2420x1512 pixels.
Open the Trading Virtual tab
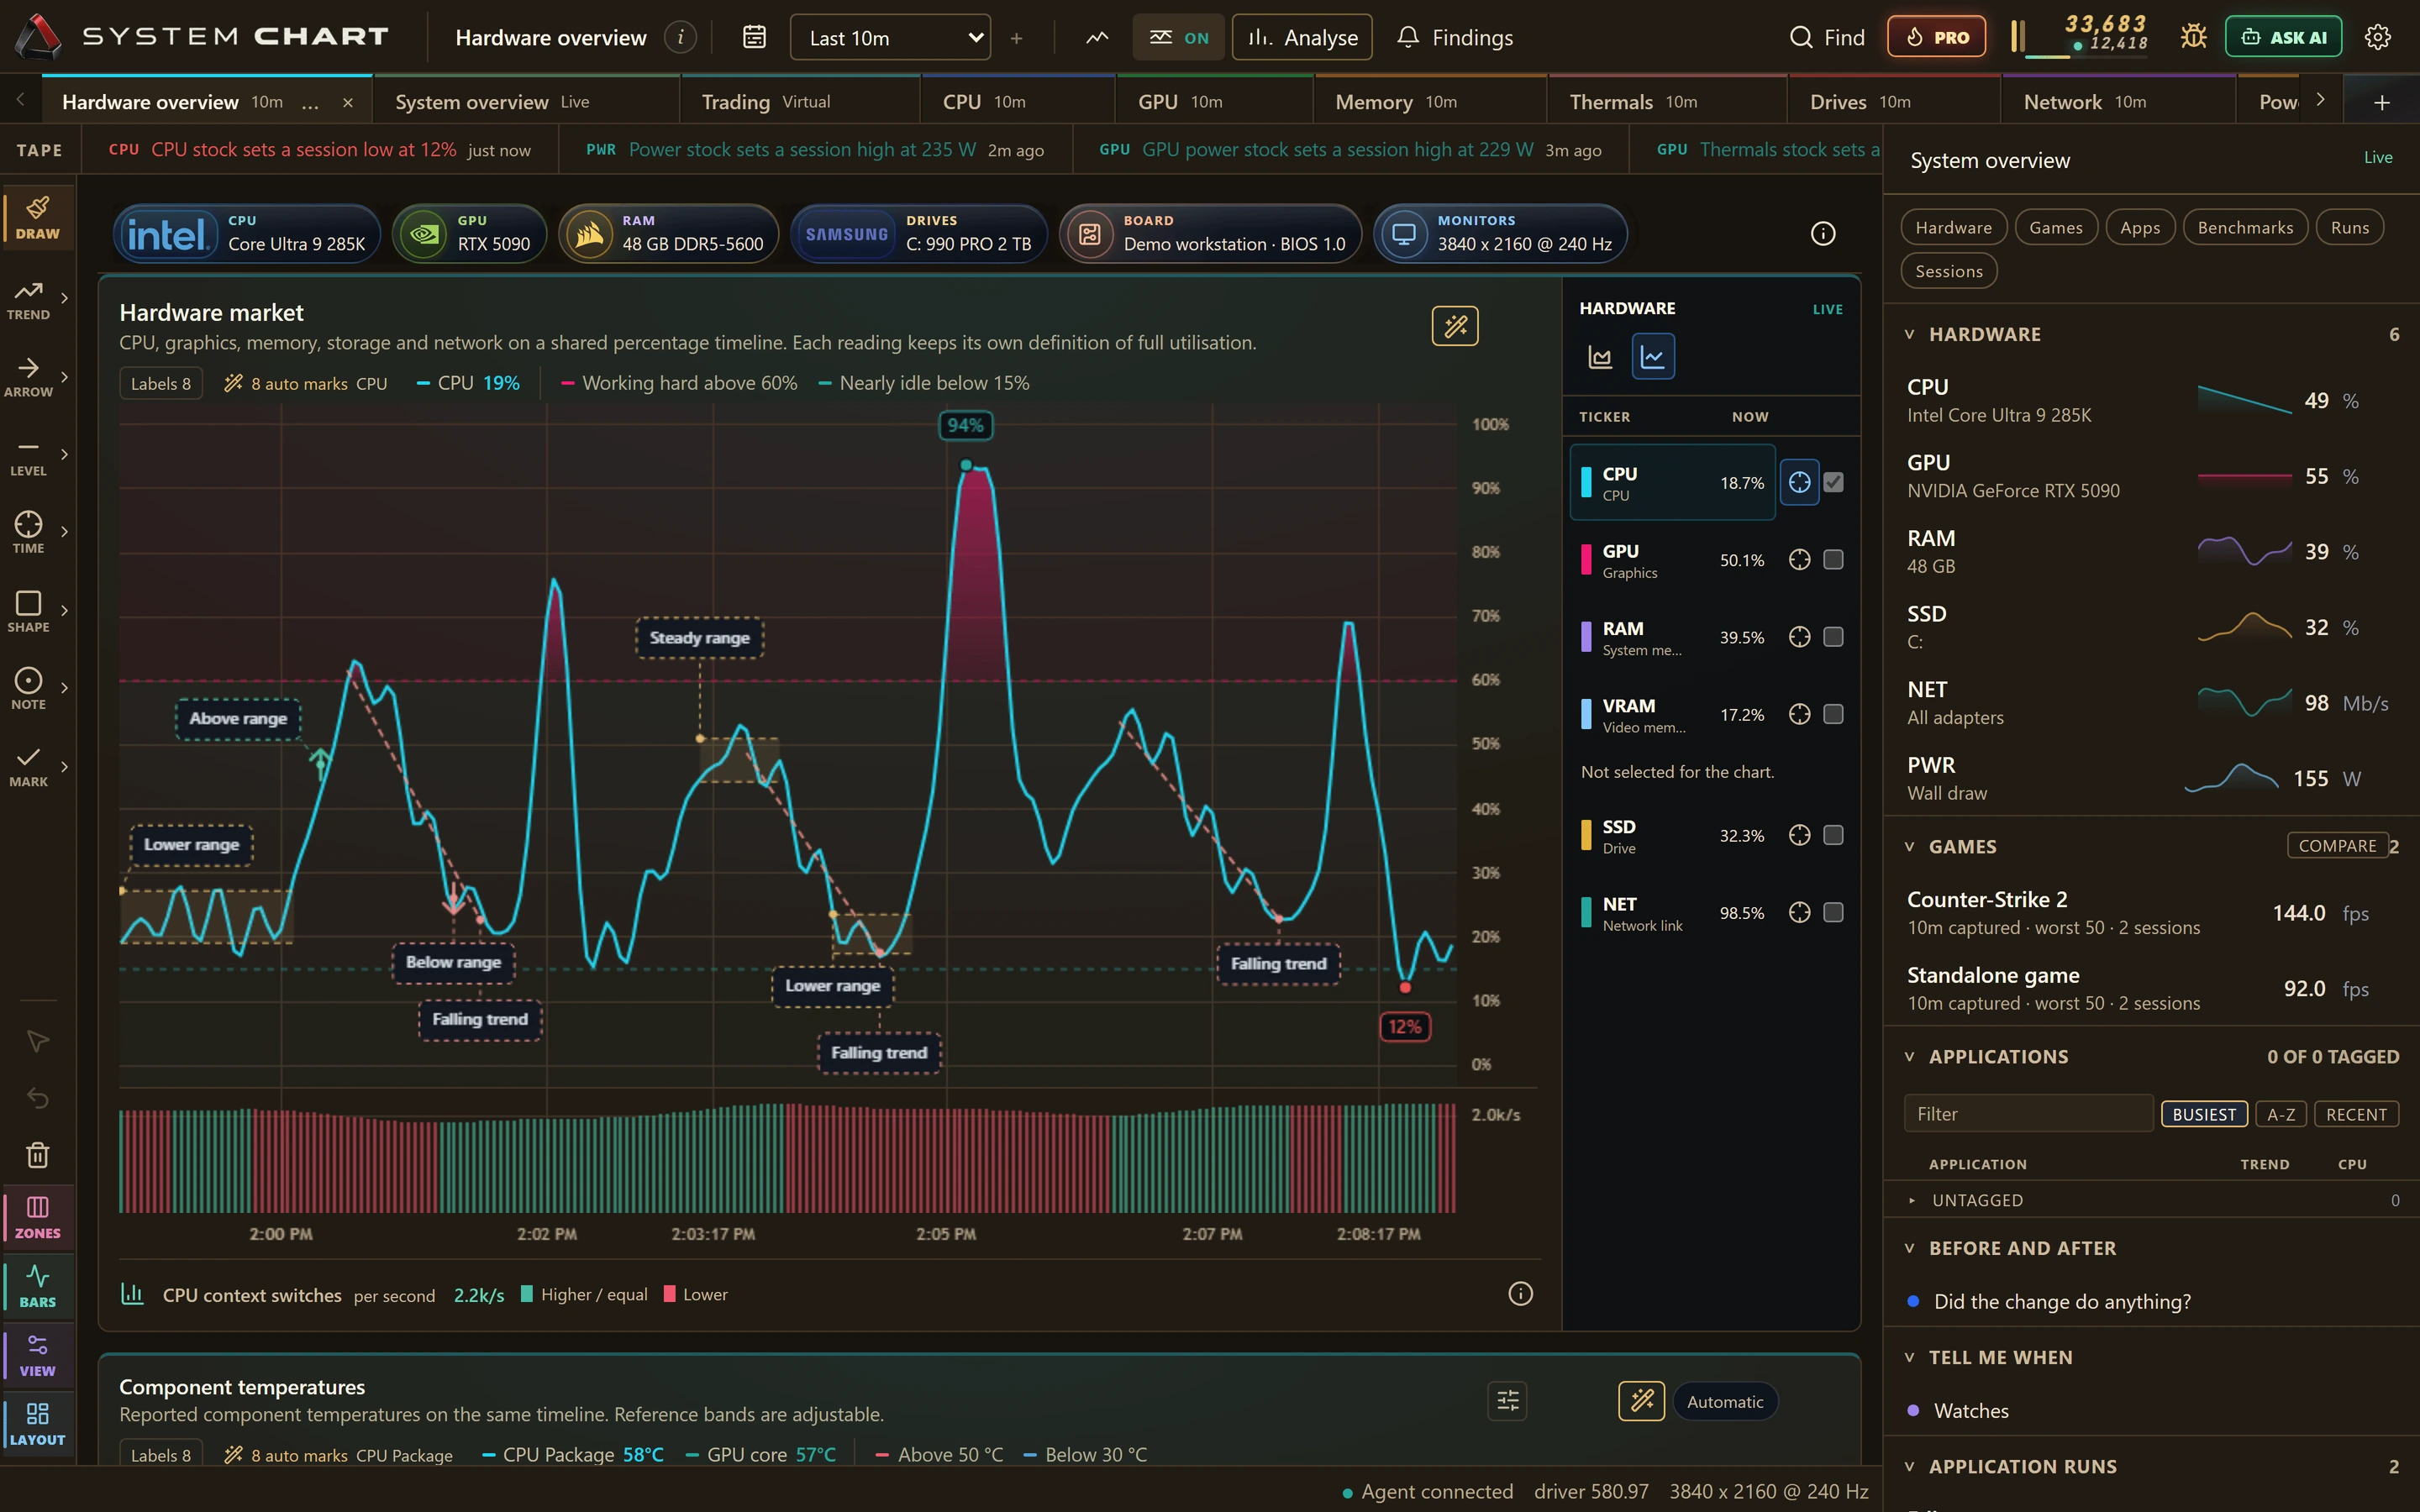799,101
